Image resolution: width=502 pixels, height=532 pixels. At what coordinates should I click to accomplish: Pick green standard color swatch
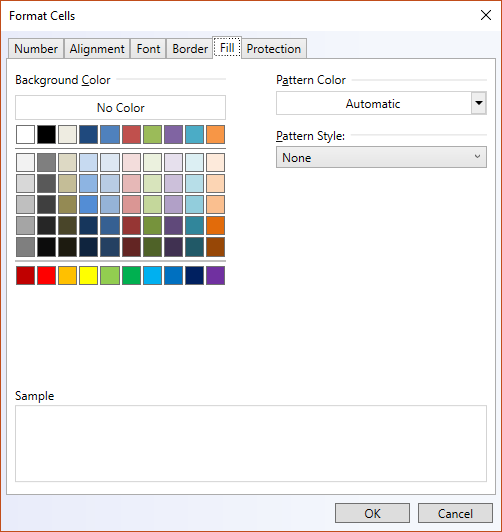tap(131, 275)
